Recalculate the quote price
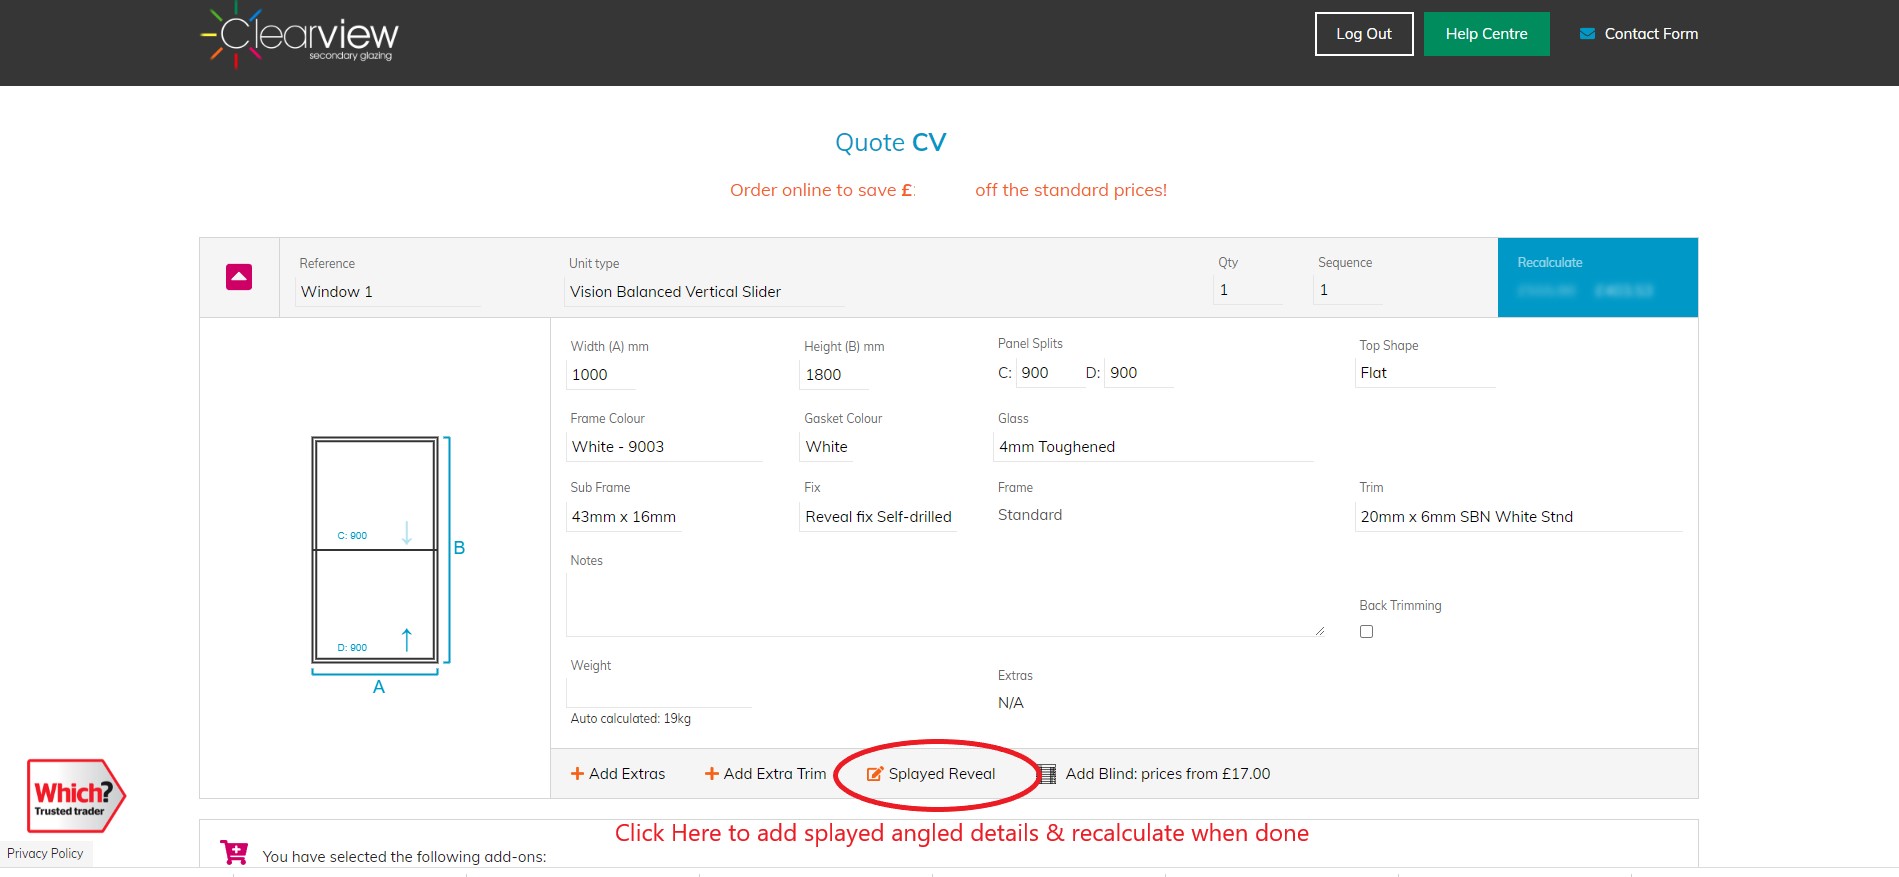The width and height of the screenshot is (1899, 877). [1597, 277]
